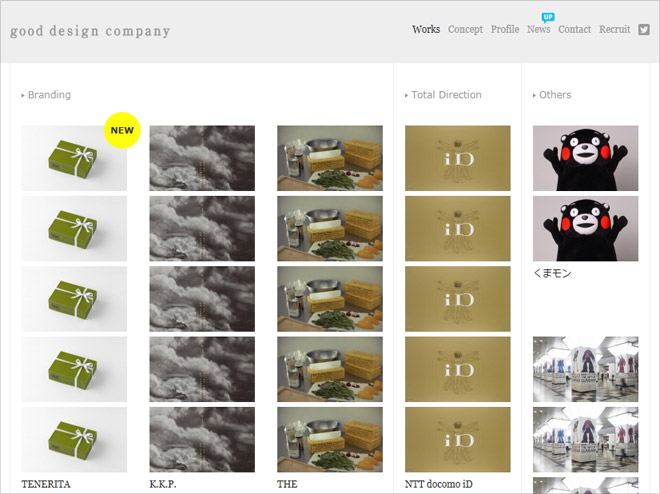660x494 pixels.
Task: Expand the Others section heading
Action: click(x=552, y=95)
